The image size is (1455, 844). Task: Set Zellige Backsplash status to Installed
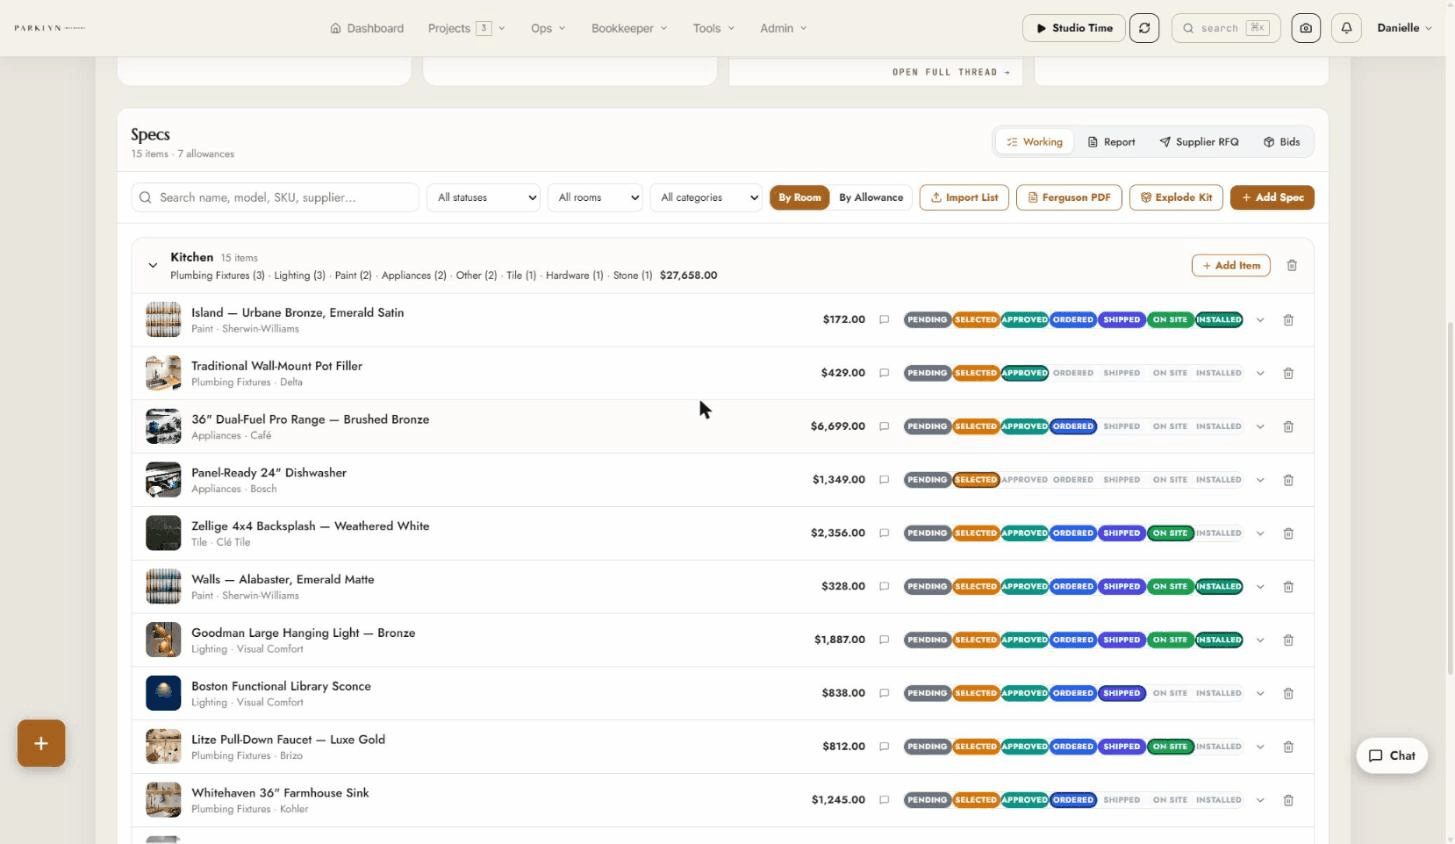point(1219,533)
